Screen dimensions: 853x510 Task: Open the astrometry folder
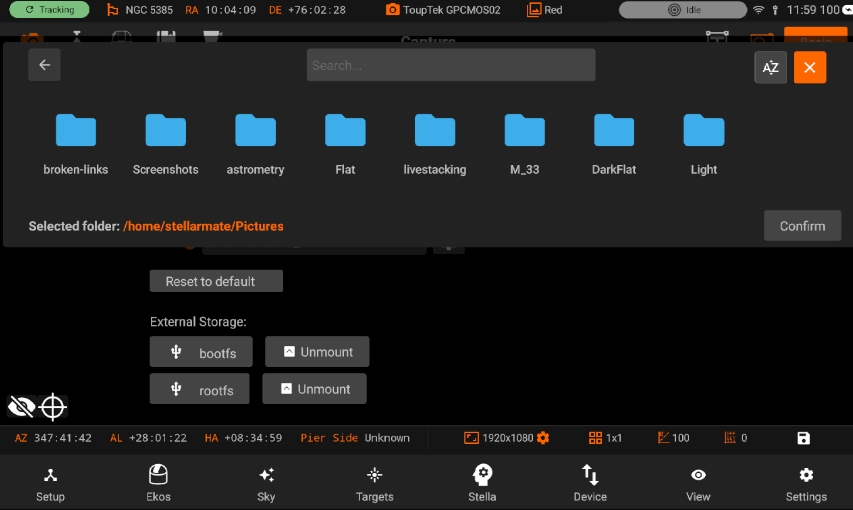click(255, 144)
